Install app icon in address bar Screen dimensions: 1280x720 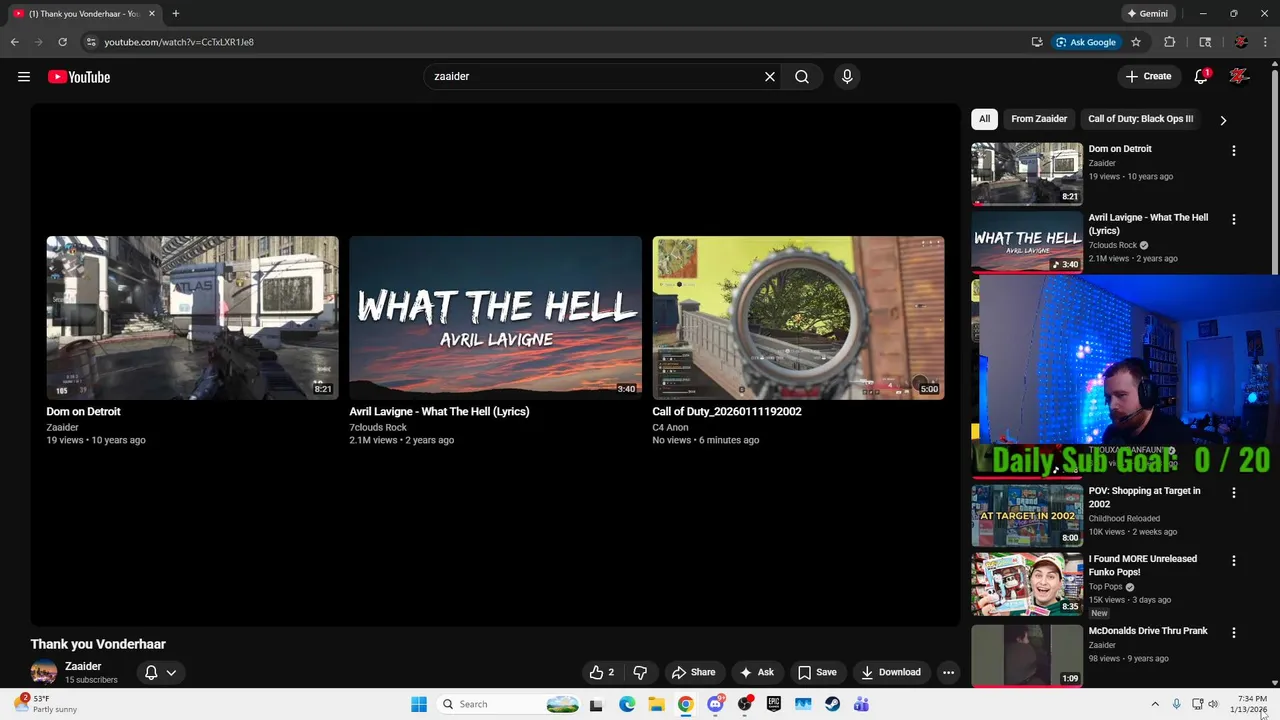[1037, 42]
